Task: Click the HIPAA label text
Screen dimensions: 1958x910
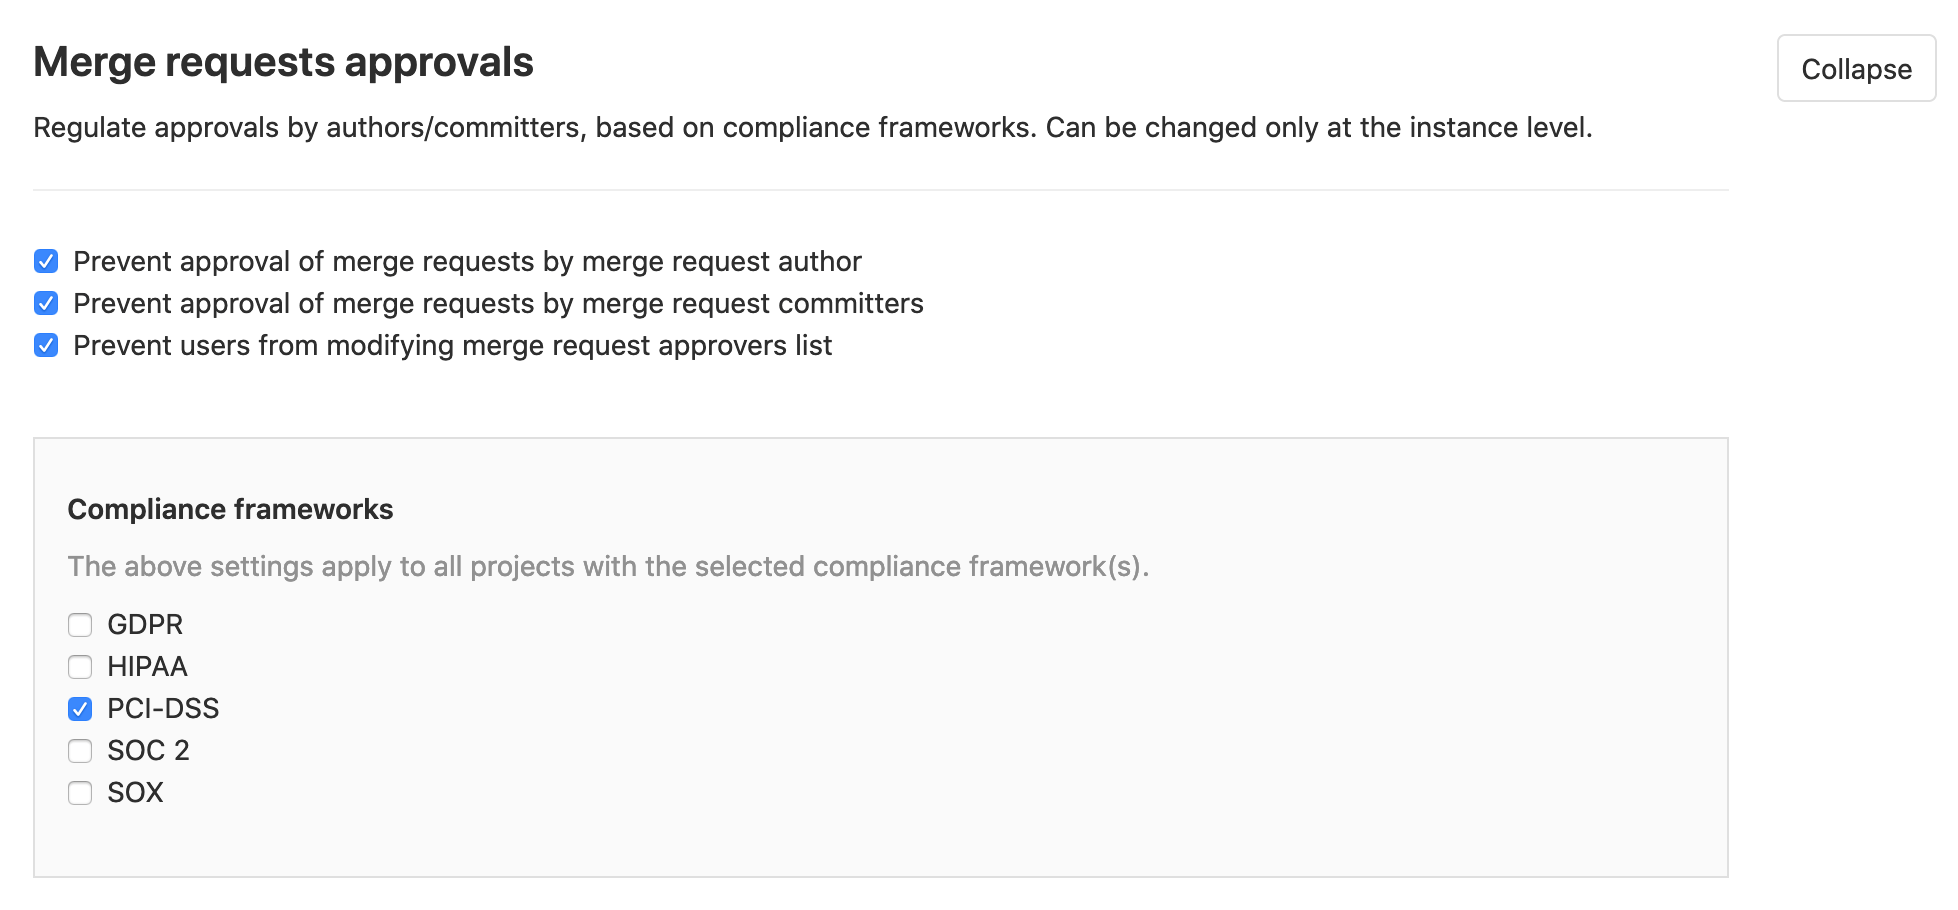Action: click(147, 667)
